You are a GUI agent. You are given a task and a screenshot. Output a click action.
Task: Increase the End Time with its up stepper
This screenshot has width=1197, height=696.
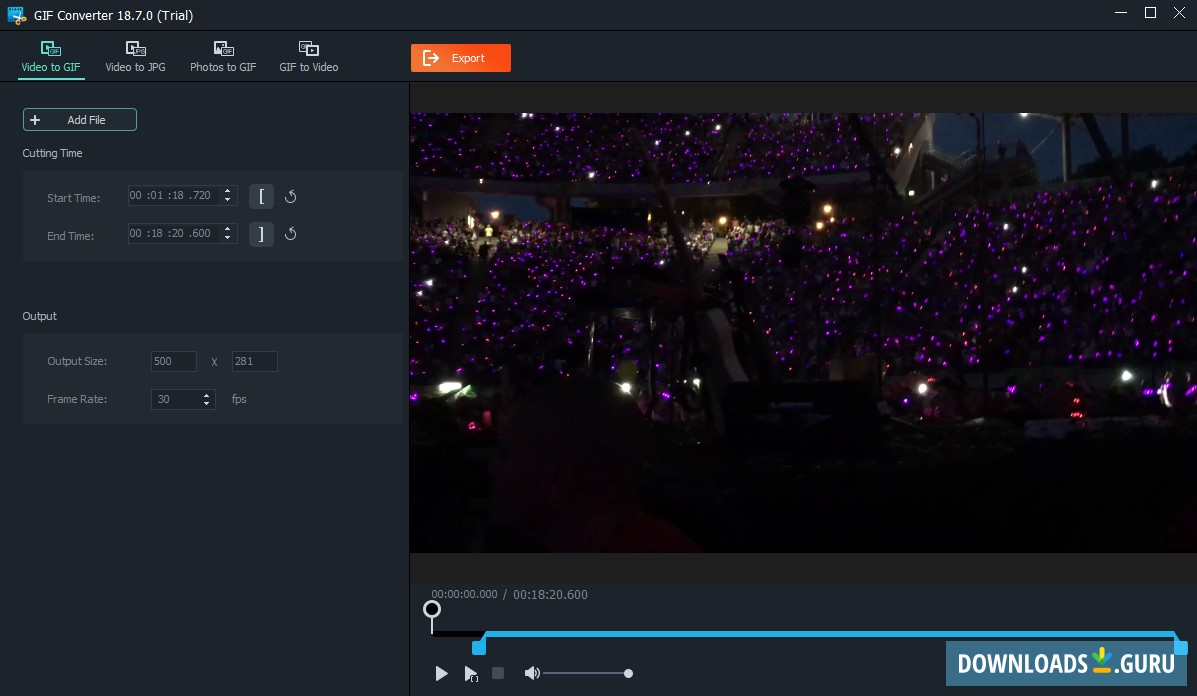pos(225,230)
